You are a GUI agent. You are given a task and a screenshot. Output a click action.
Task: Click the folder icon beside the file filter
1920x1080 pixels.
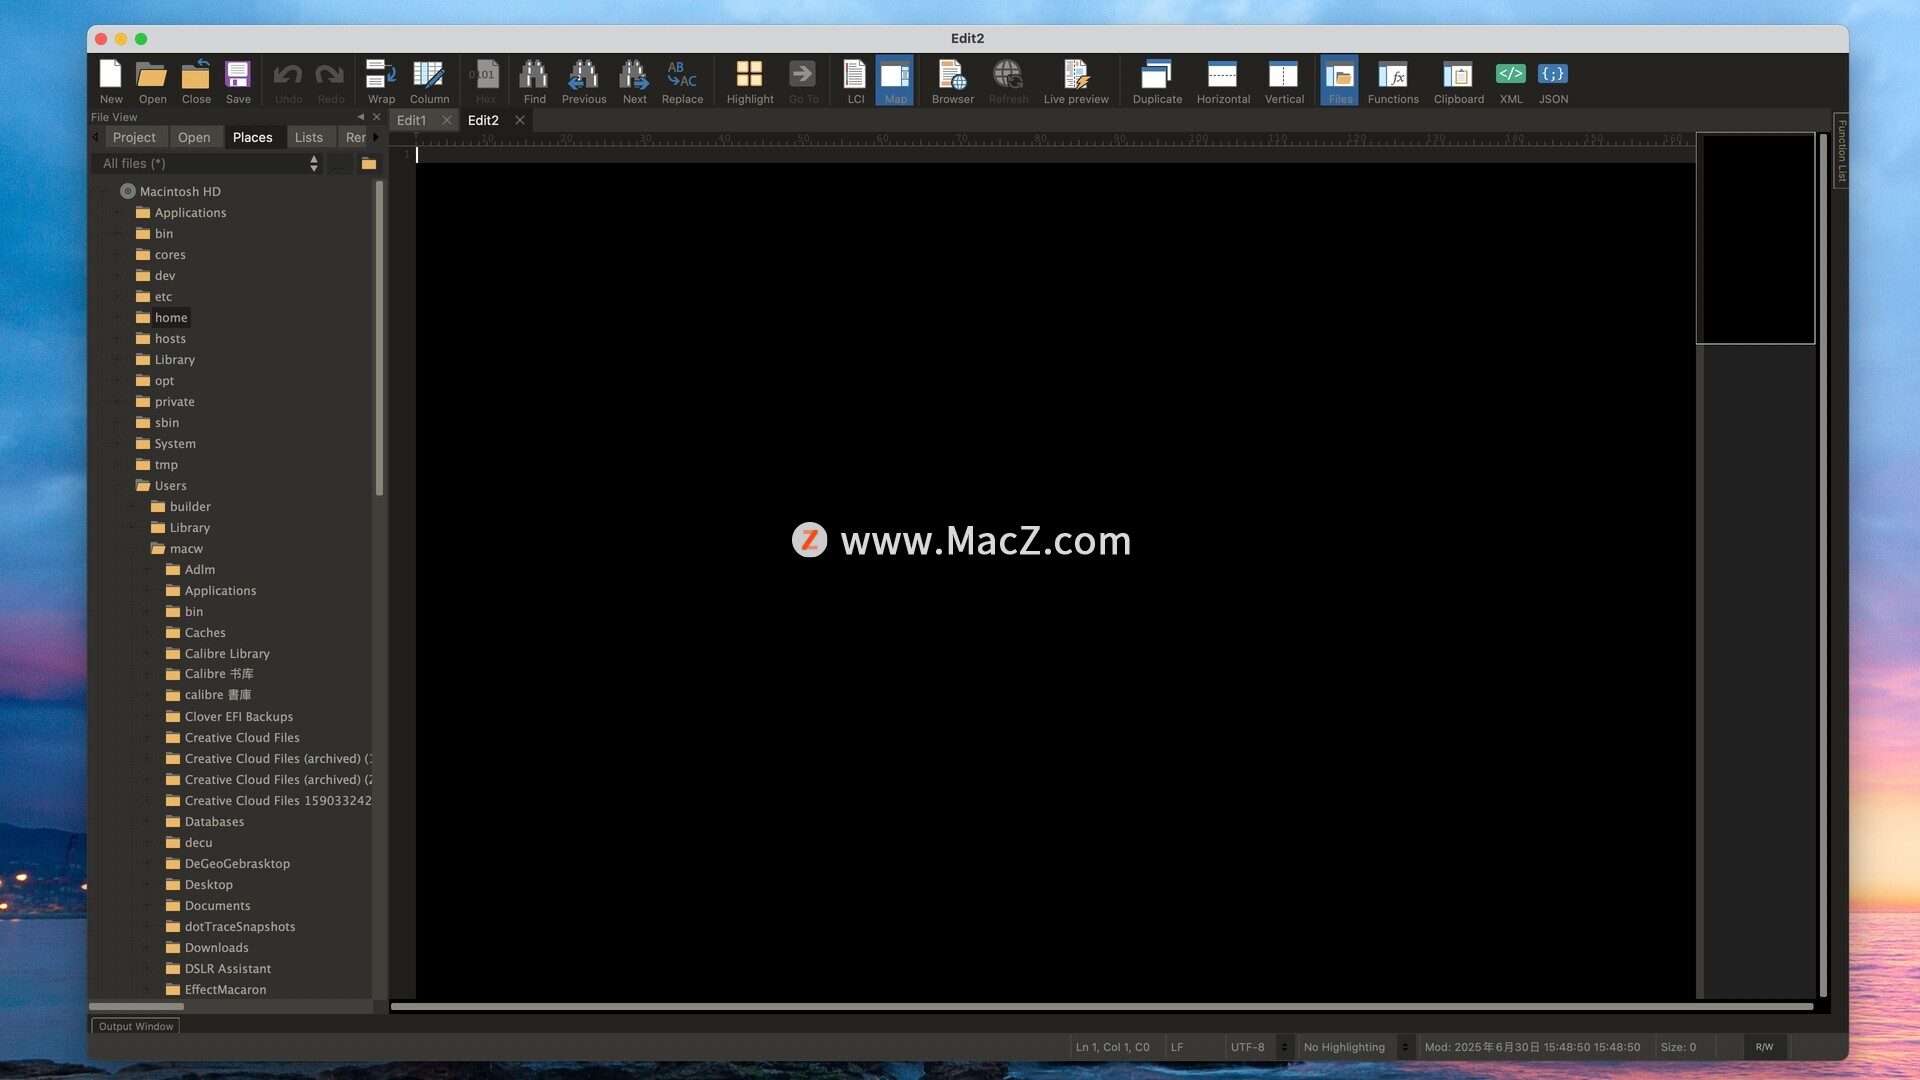point(369,163)
